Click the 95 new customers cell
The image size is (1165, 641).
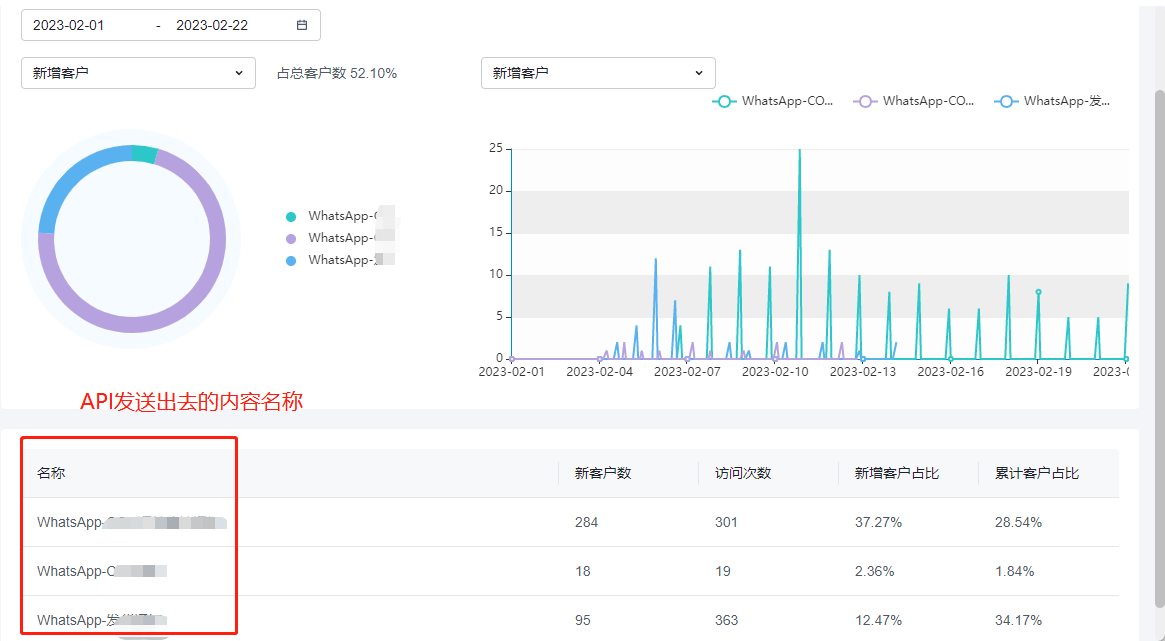pyautogui.click(x=582, y=620)
